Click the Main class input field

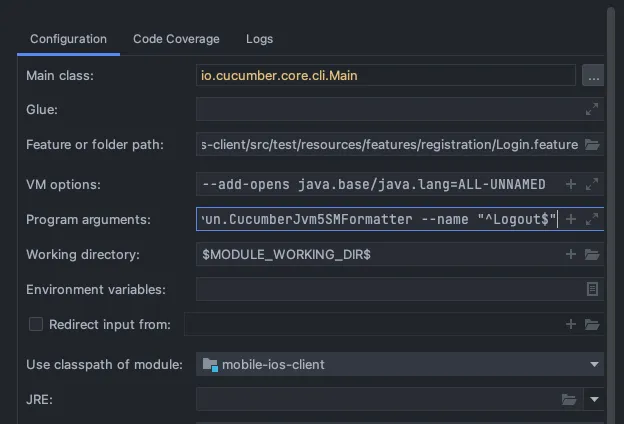click(386, 75)
